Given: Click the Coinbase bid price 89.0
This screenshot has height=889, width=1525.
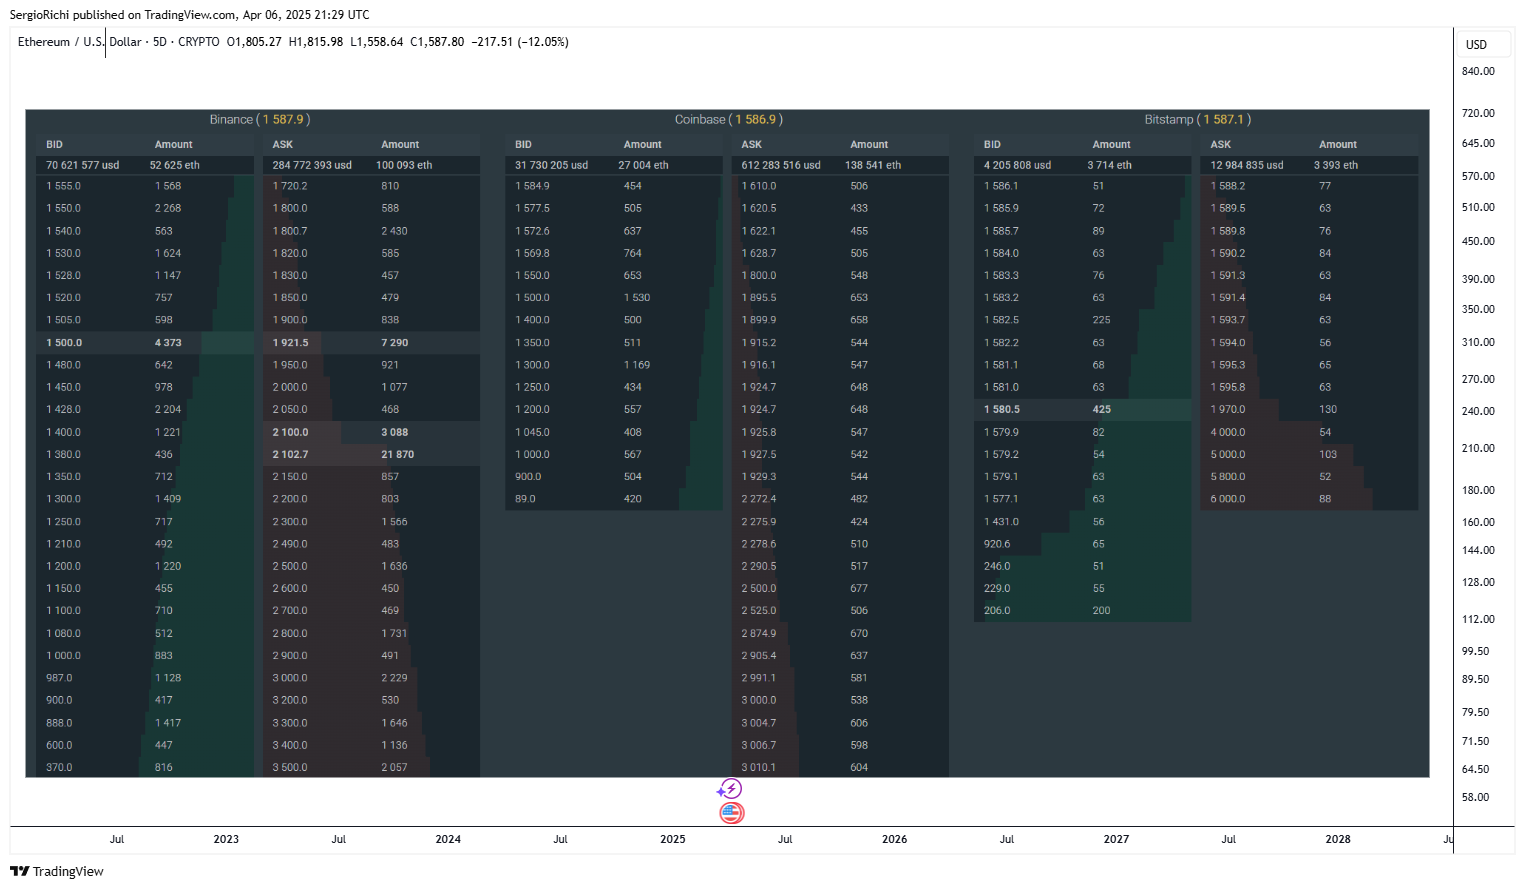Looking at the screenshot, I should 525,499.
